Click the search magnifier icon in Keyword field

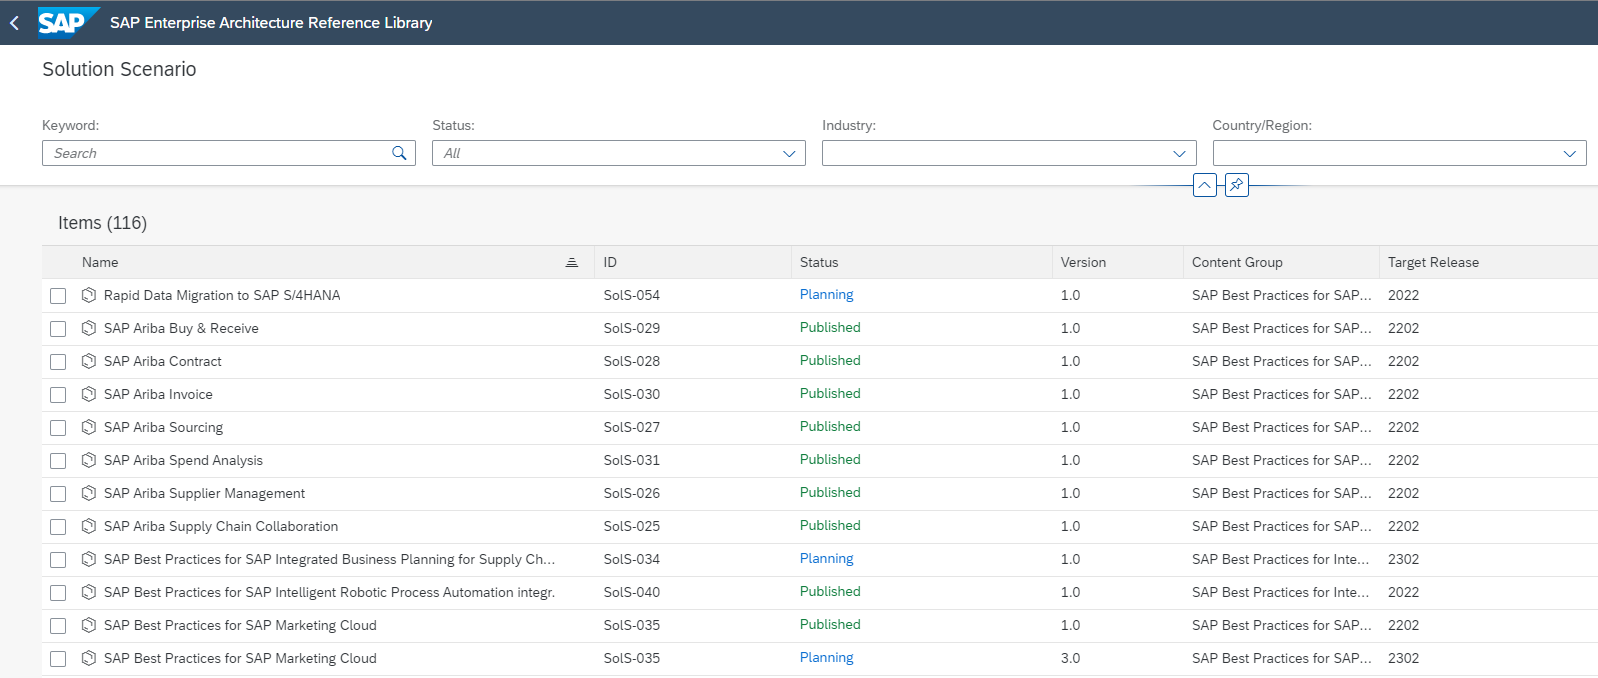[399, 153]
